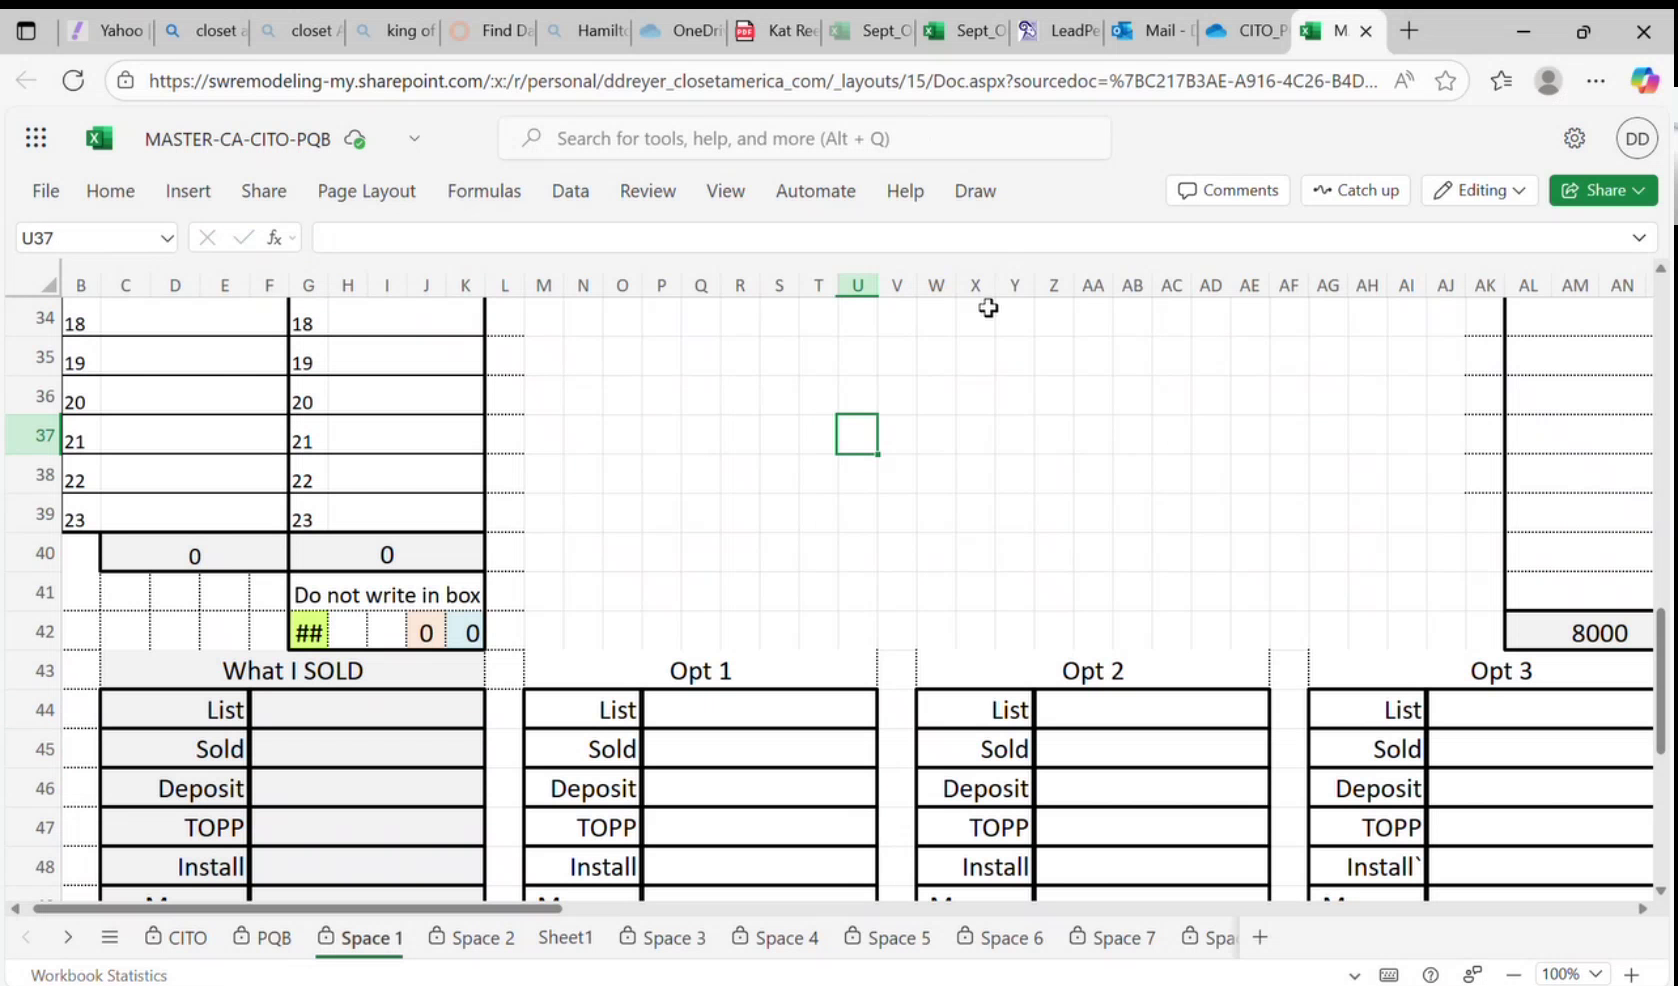1678x986 pixels.
Task: Toggle the Copilot sidebar in the browser
Action: point(1644,80)
